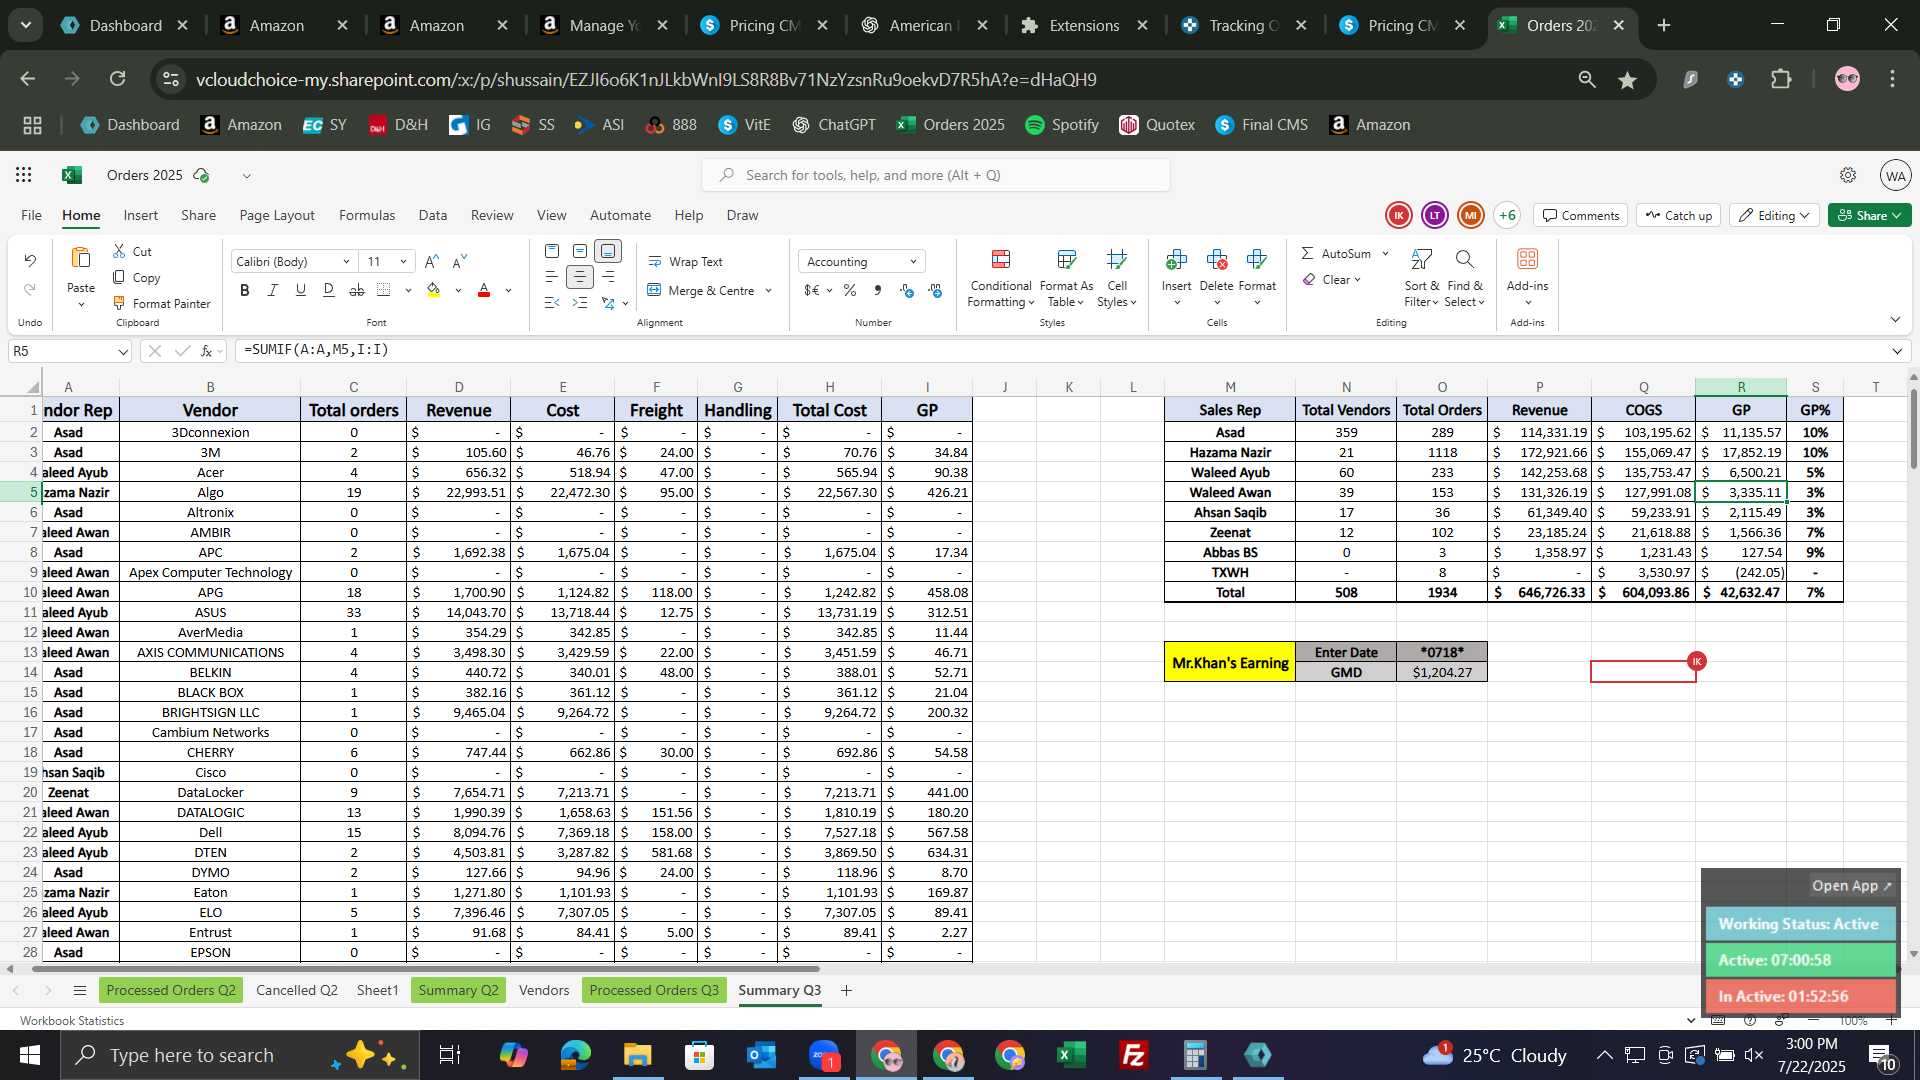
Task: Click the Catch up button
Action: tap(1678, 215)
